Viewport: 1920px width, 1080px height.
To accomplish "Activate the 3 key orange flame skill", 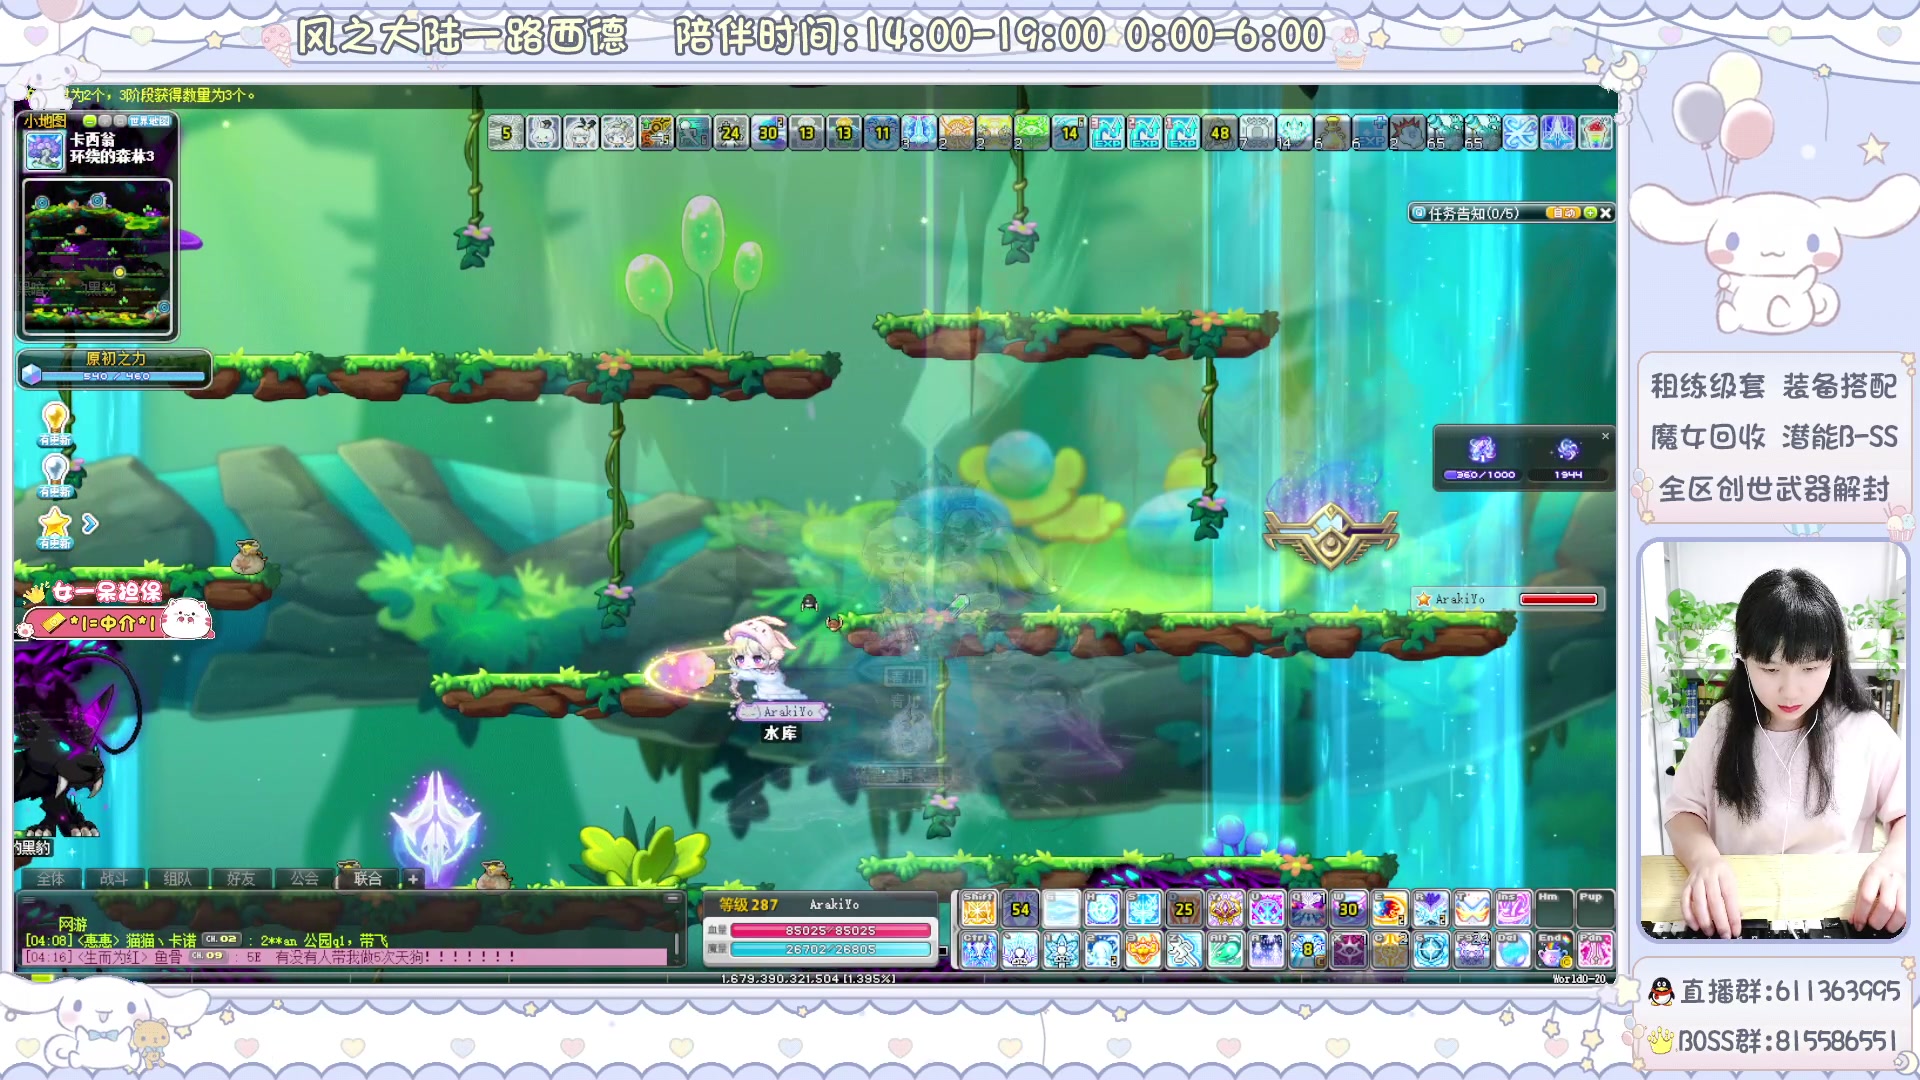I will click(1142, 950).
